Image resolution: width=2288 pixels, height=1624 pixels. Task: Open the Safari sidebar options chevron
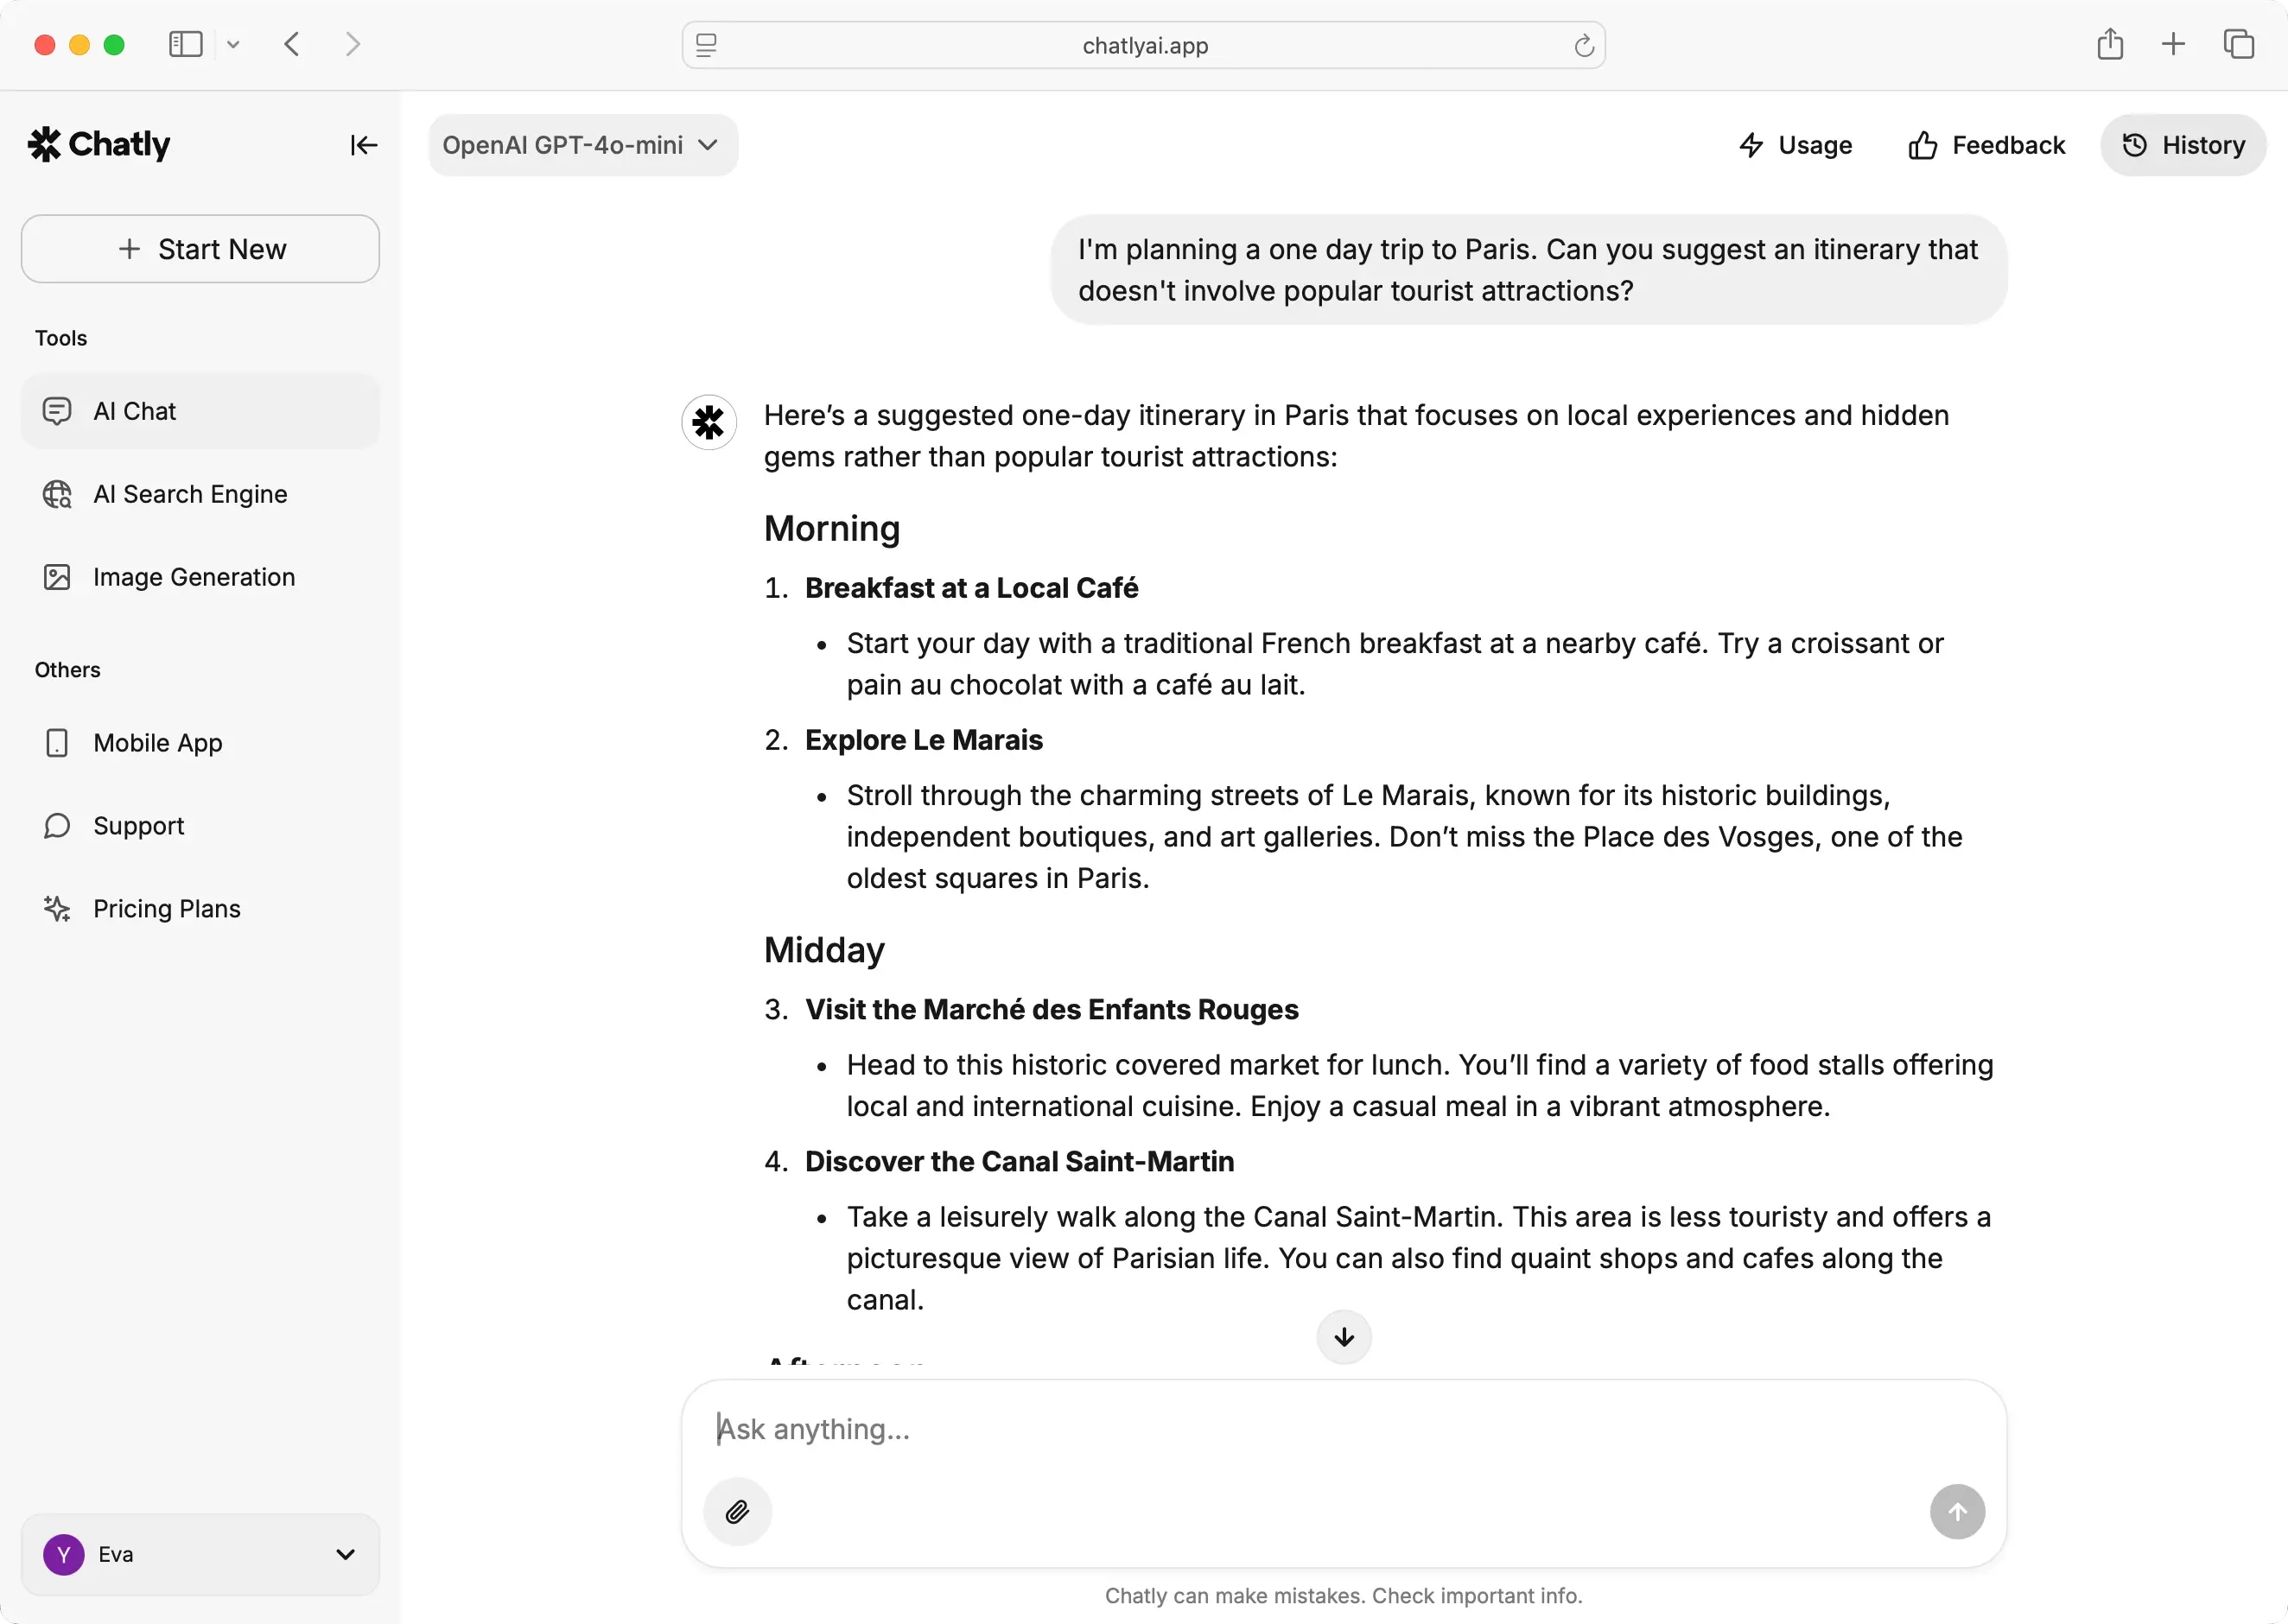[x=233, y=45]
